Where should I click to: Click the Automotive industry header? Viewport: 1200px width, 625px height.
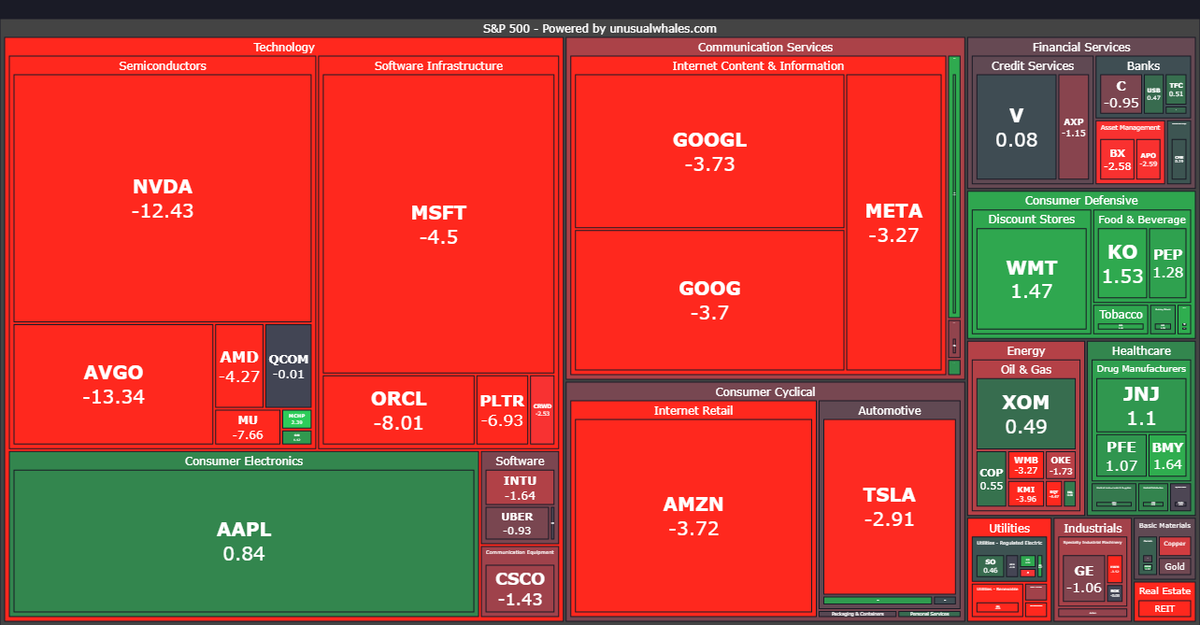pyautogui.click(x=890, y=410)
